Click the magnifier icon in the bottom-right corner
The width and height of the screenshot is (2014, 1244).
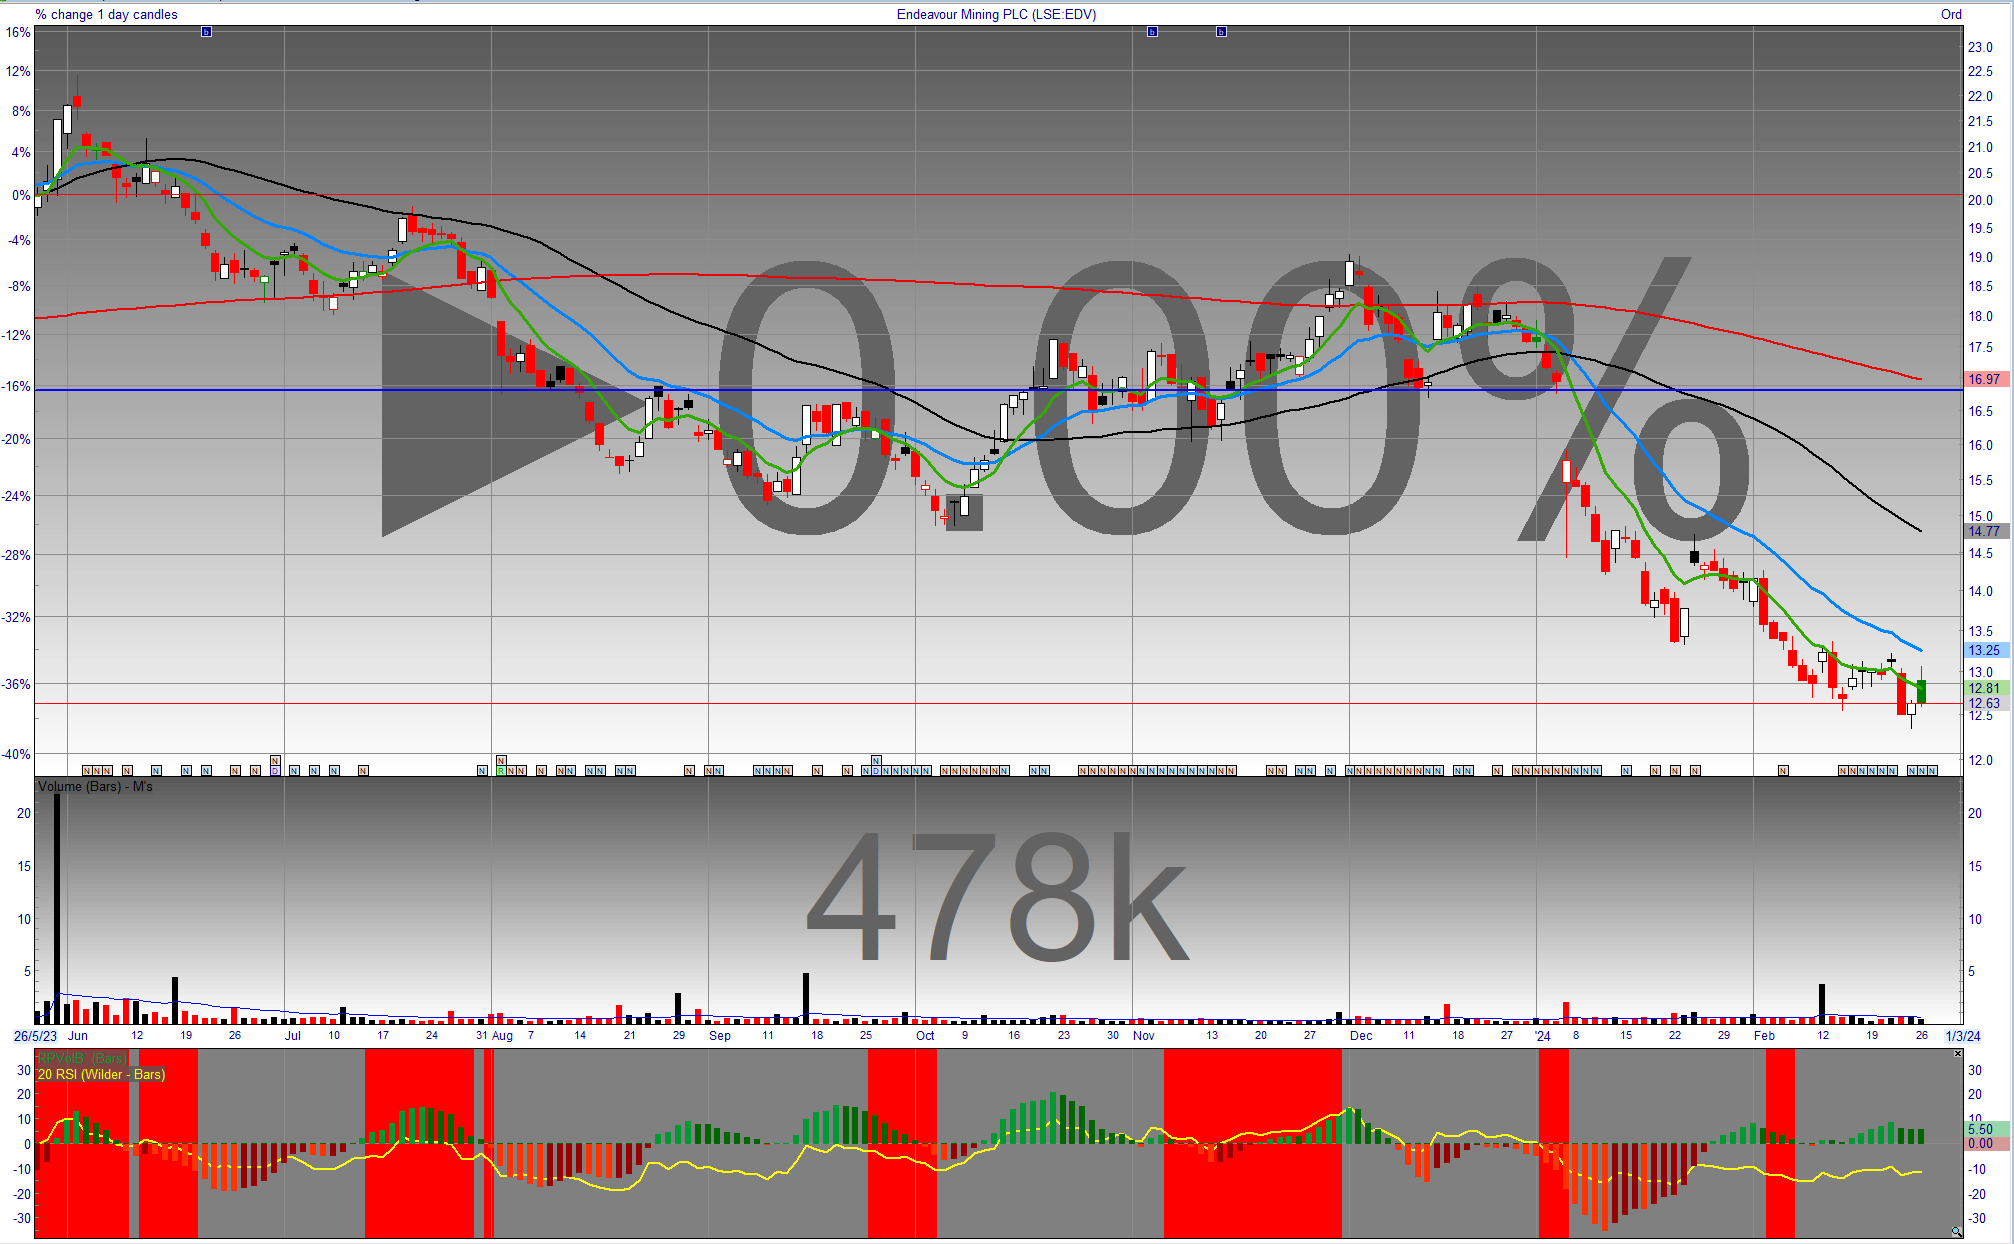tap(1956, 1232)
